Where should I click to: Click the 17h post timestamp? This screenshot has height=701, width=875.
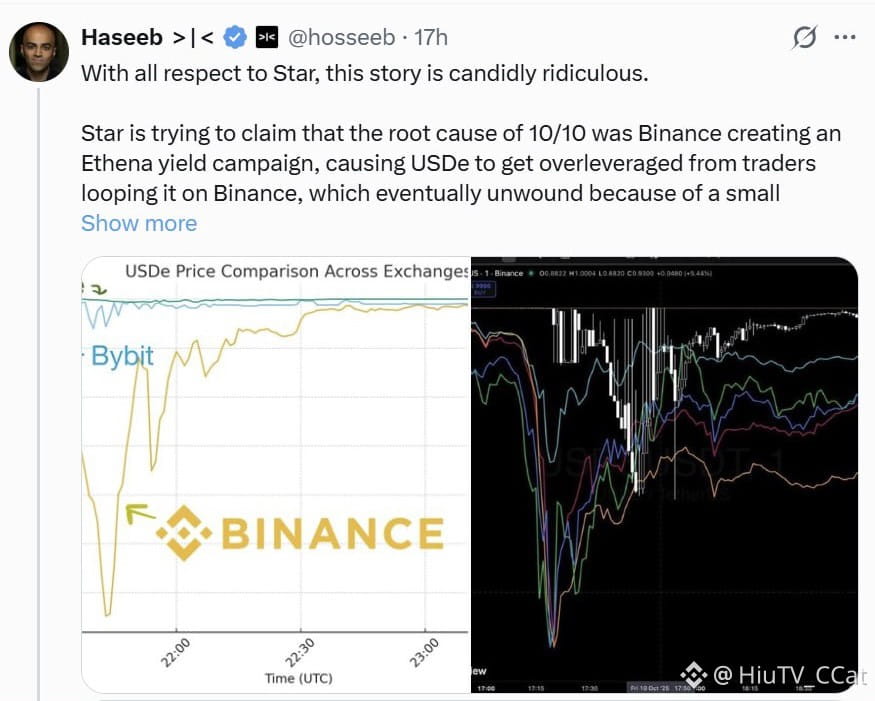[431, 37]
